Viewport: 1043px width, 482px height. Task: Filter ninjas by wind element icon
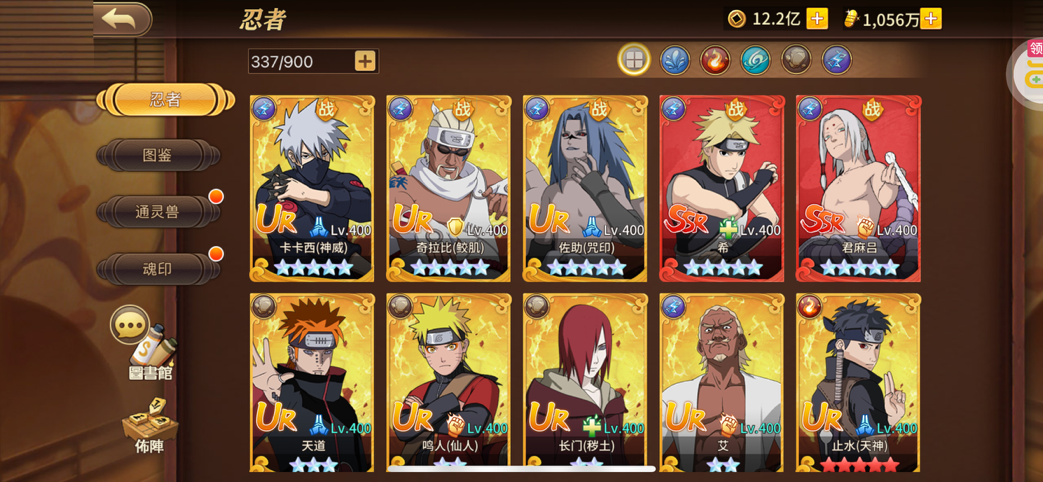point(756,60)
